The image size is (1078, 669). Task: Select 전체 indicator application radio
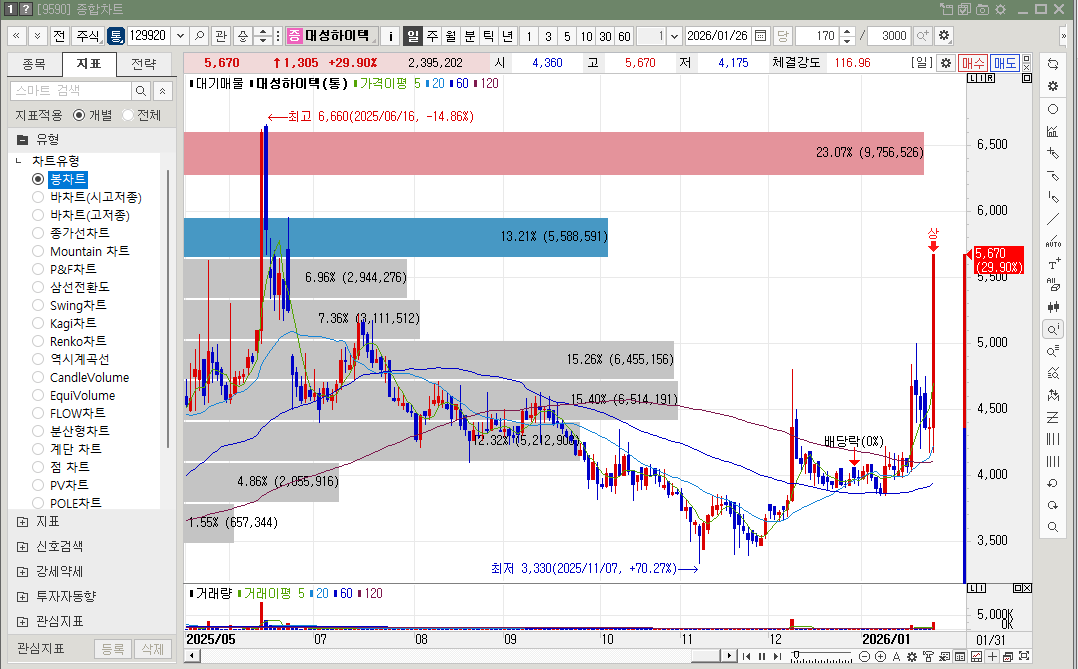click(x=128, y=116)
